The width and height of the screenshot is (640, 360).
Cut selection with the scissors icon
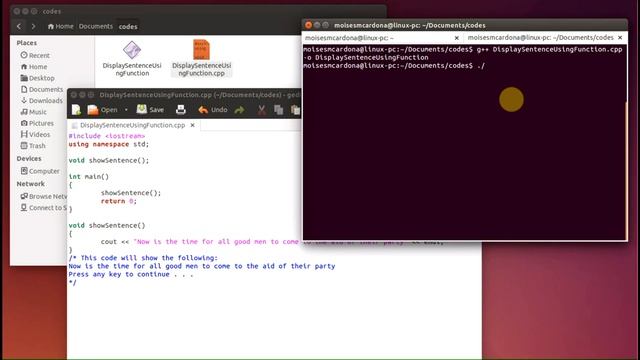(262, 109)
